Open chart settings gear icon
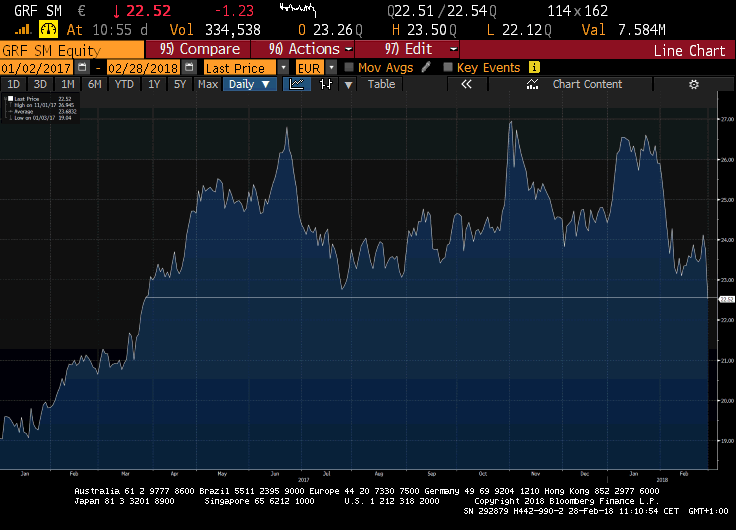This screenshot has height=530, width=736. point(694,84)
